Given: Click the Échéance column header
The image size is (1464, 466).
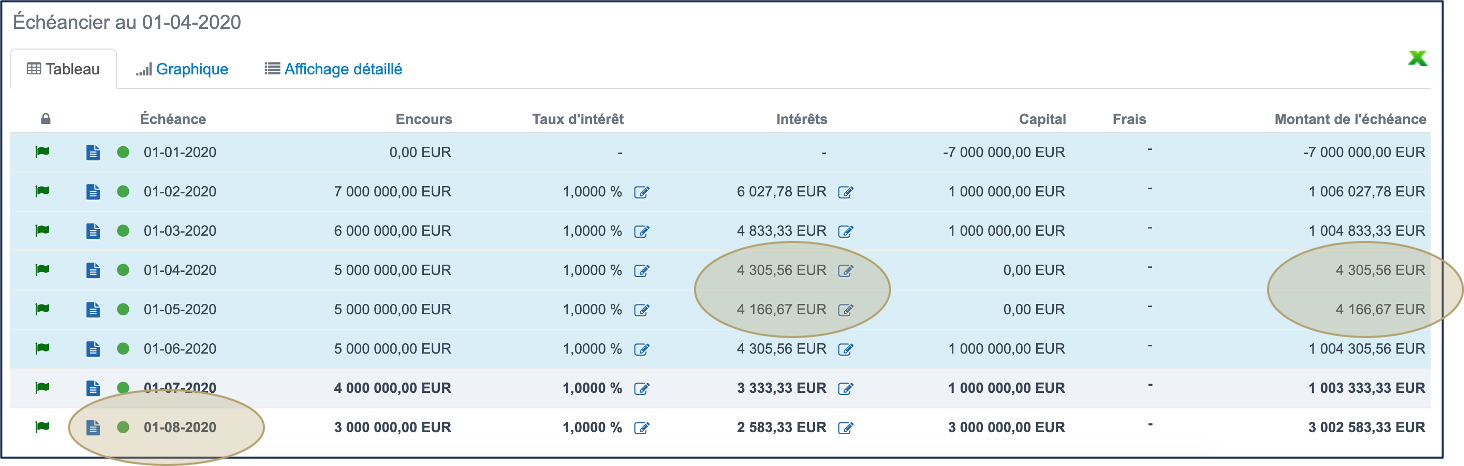Looking at the screenshot, I should pos(173,119).
